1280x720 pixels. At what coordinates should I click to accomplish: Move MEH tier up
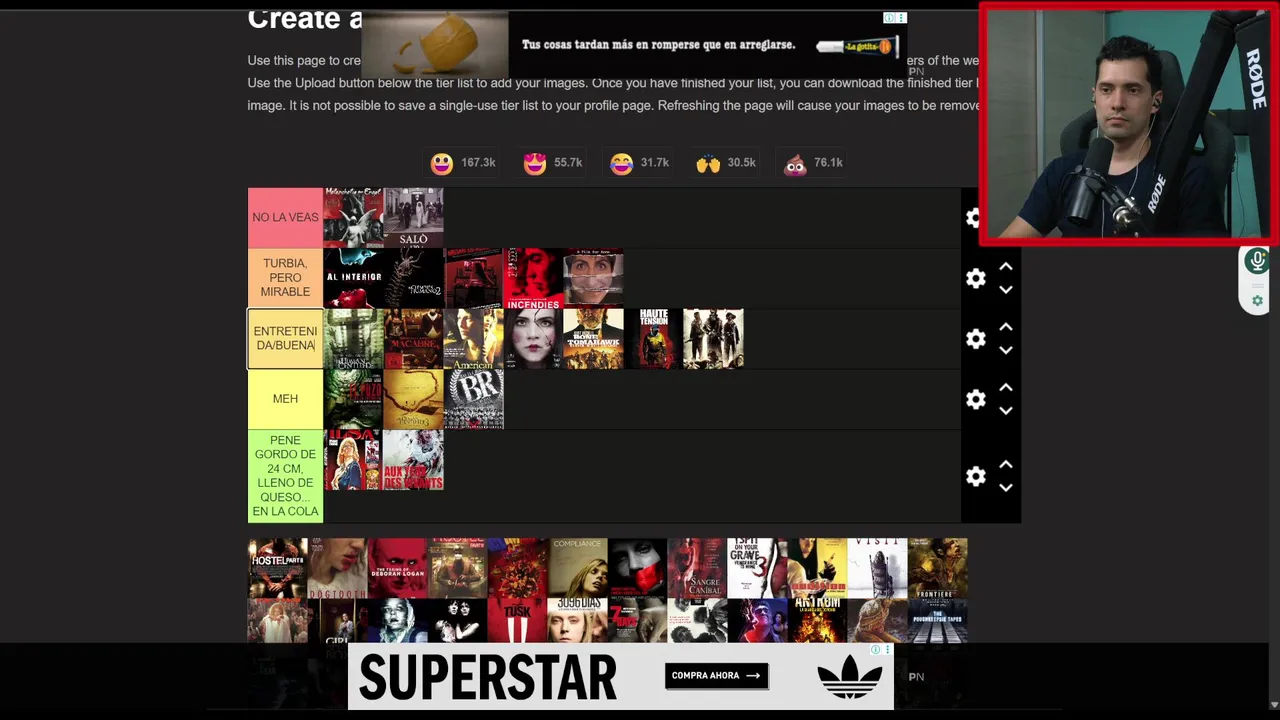(1006, 387)
